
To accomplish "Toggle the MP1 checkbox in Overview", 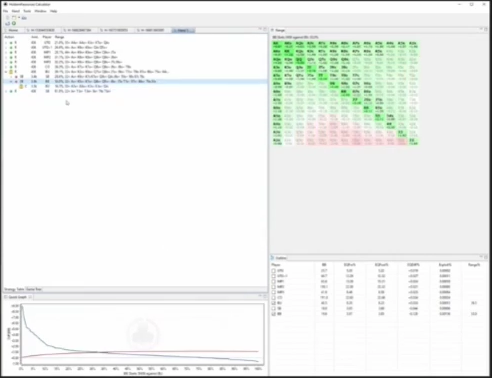I will pyautogui.click(x=274, y=281).
